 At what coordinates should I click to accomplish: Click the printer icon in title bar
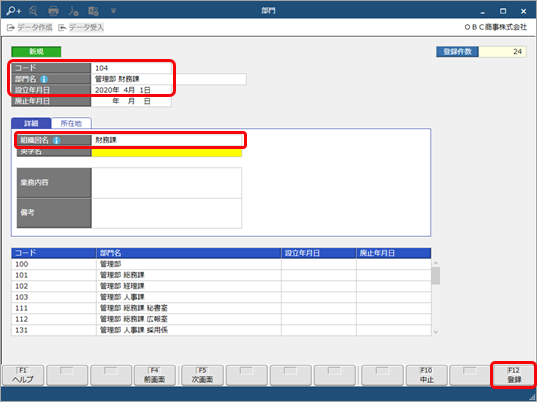pos(53,11)
